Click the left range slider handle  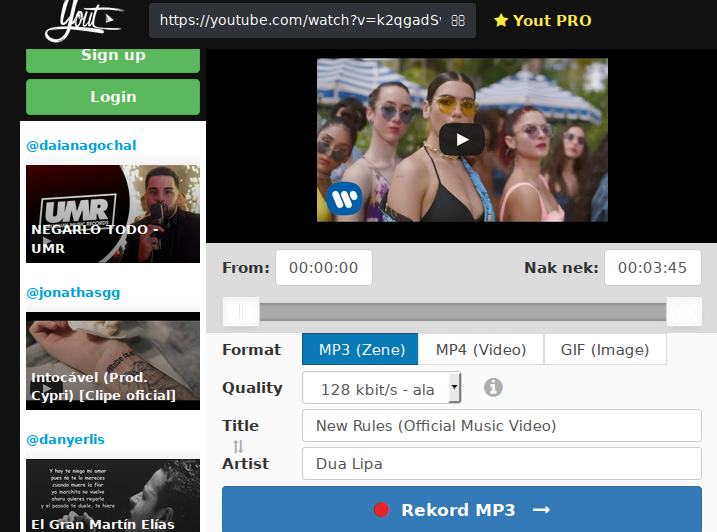tap(241, 312)
